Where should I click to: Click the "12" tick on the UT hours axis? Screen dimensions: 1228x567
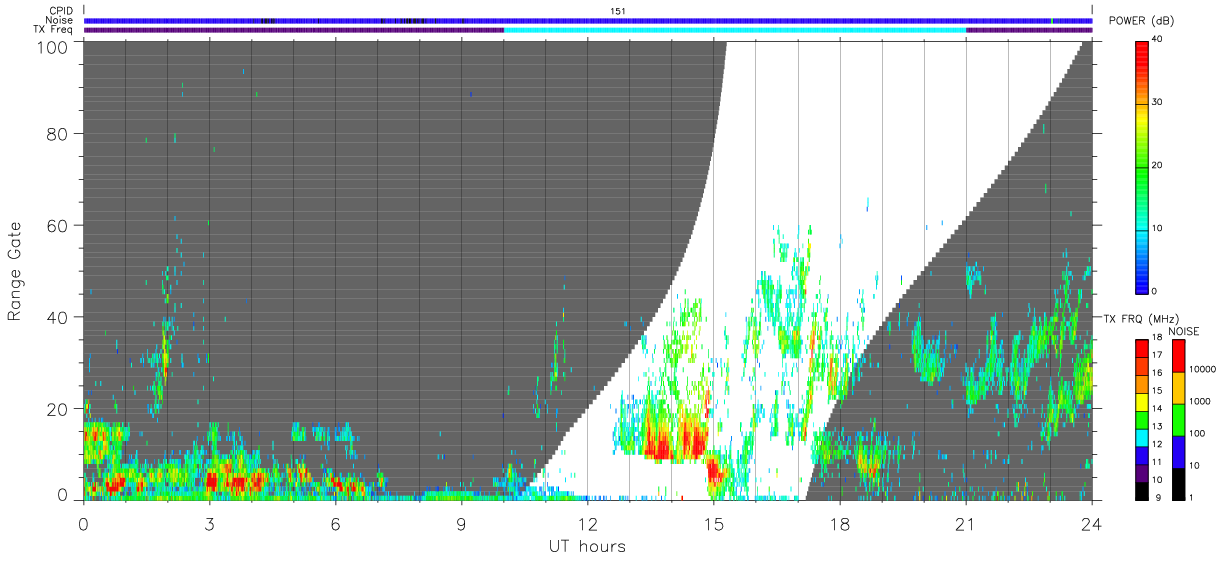click(587, 523)
